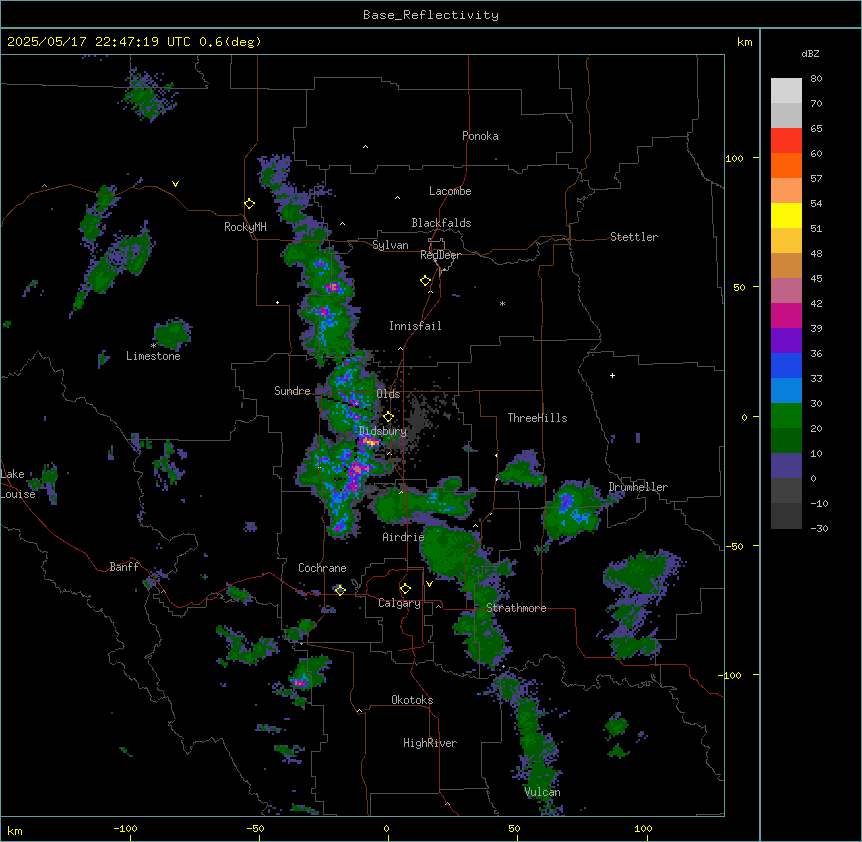Click the km unit label at bottom left

[x=15, y=831]
